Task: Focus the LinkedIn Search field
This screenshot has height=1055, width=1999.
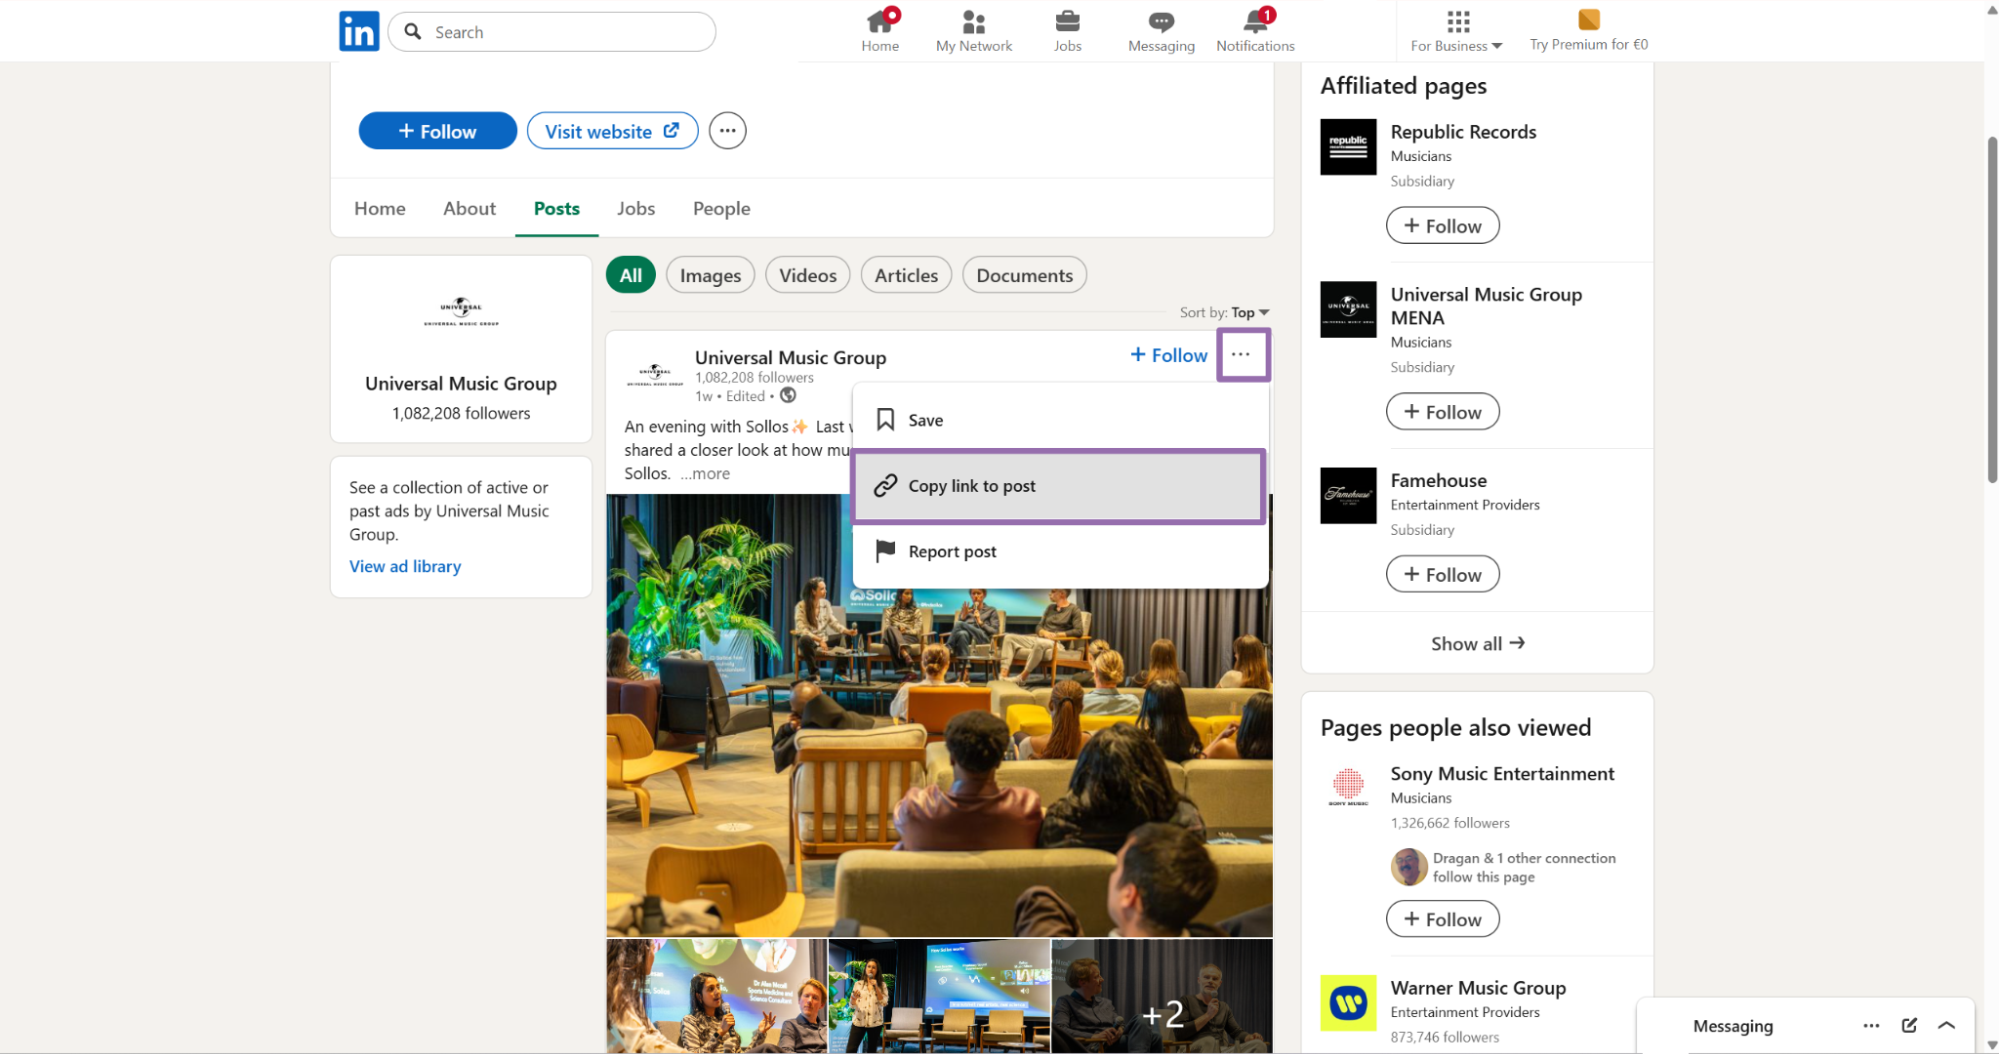Action: (552, 32)
